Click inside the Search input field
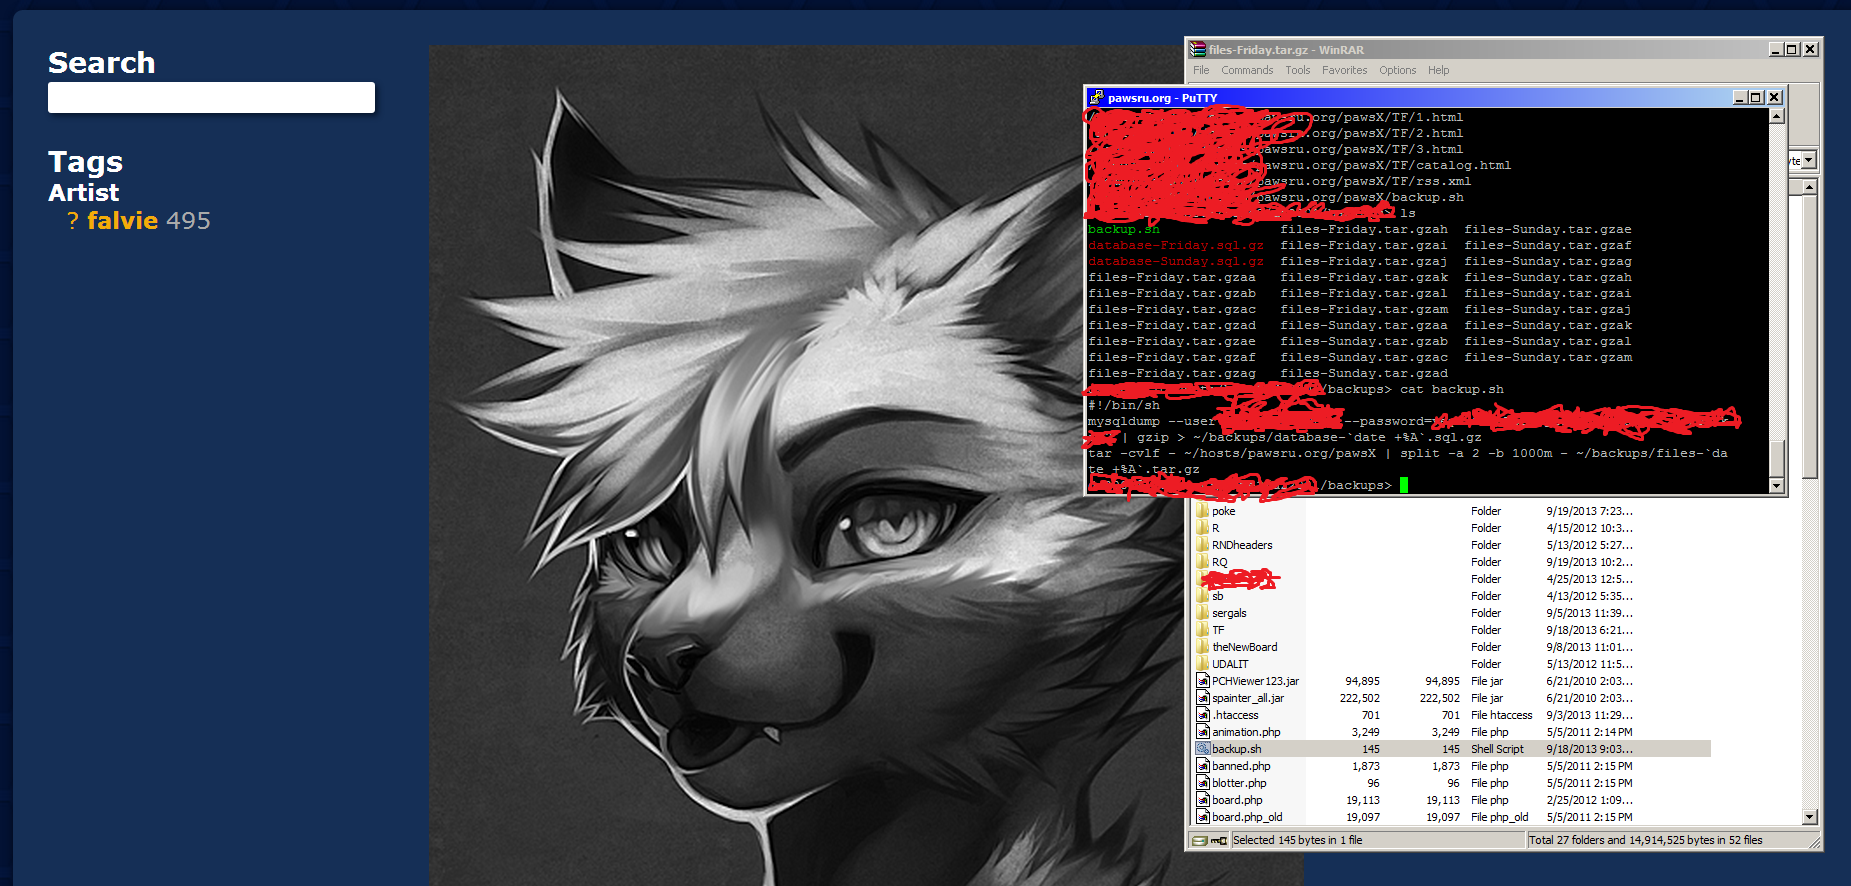 click(x=211, y=98)
